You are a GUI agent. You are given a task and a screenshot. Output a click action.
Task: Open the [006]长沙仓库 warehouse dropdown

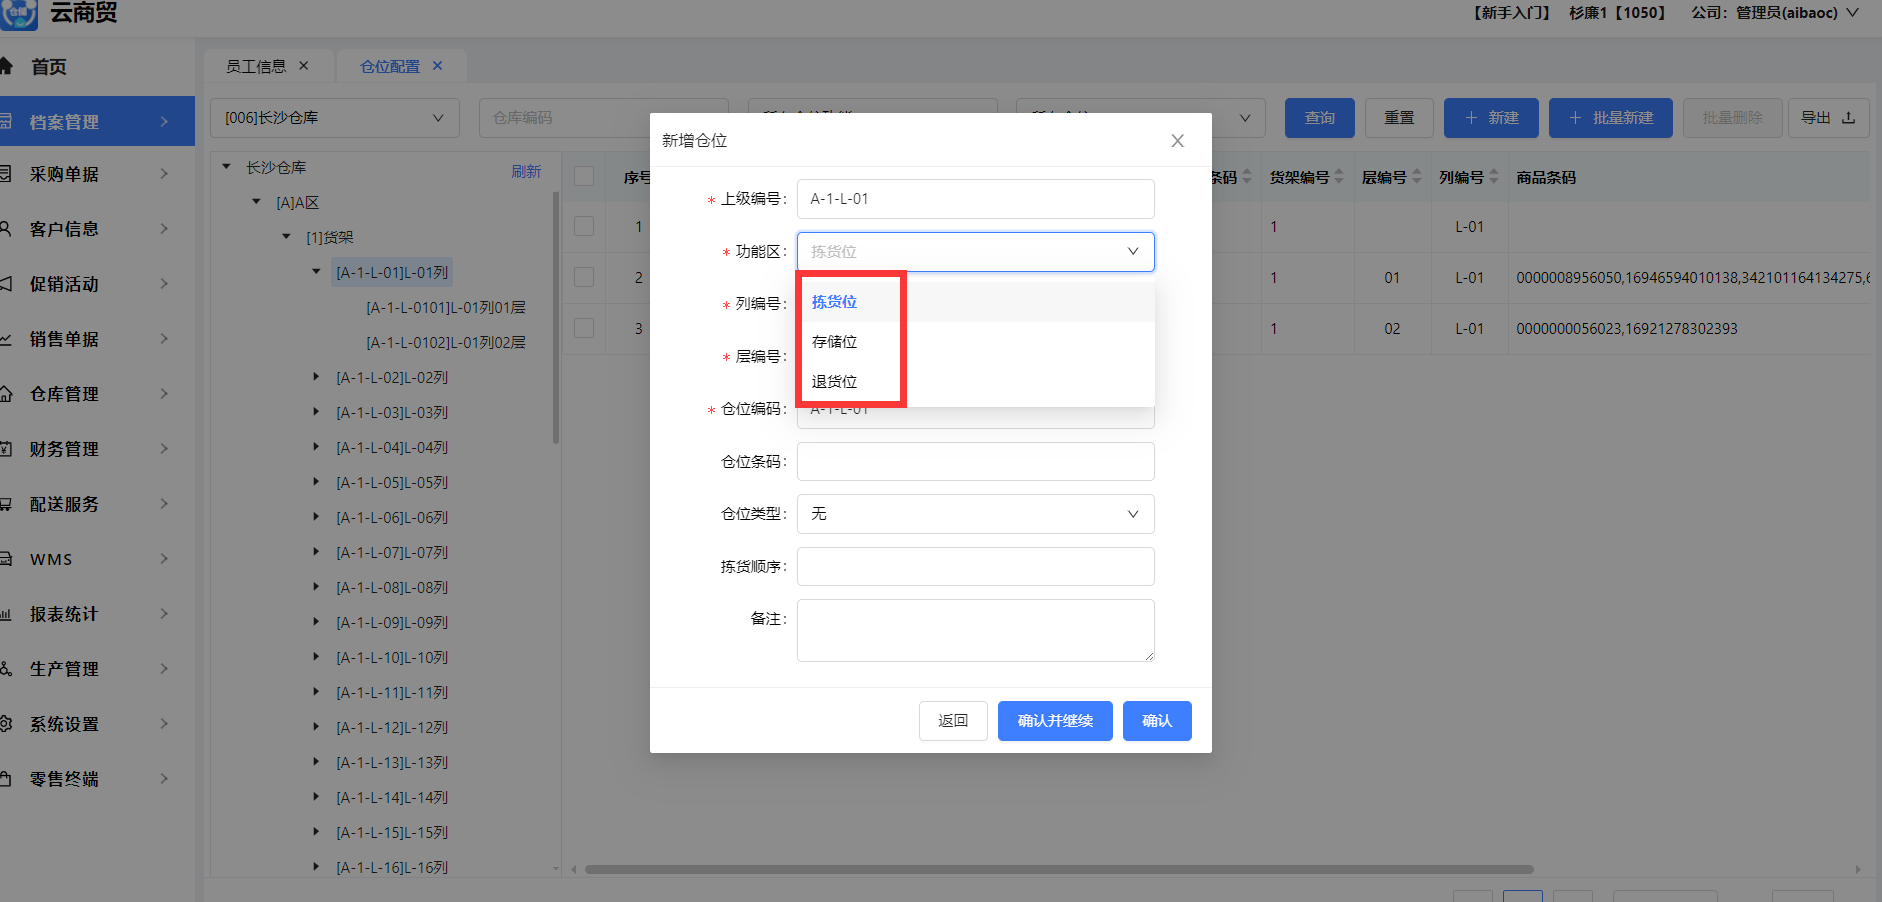coord(334,118)
